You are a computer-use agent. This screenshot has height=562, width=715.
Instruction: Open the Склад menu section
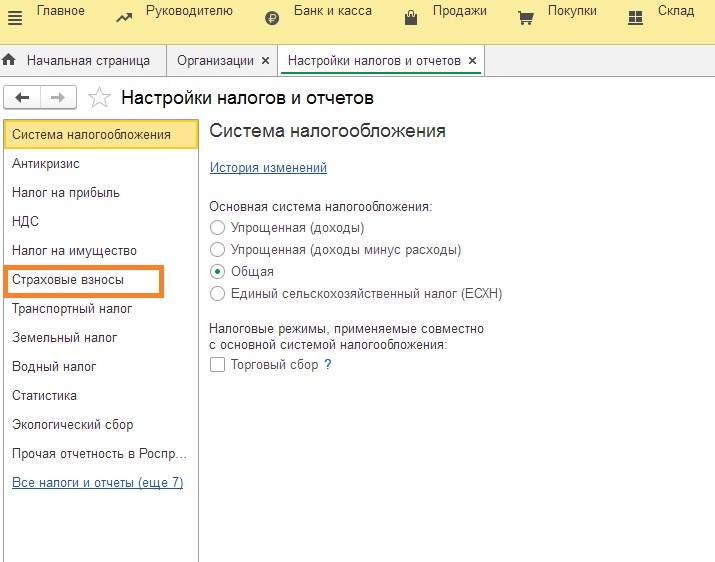(676, 10)
